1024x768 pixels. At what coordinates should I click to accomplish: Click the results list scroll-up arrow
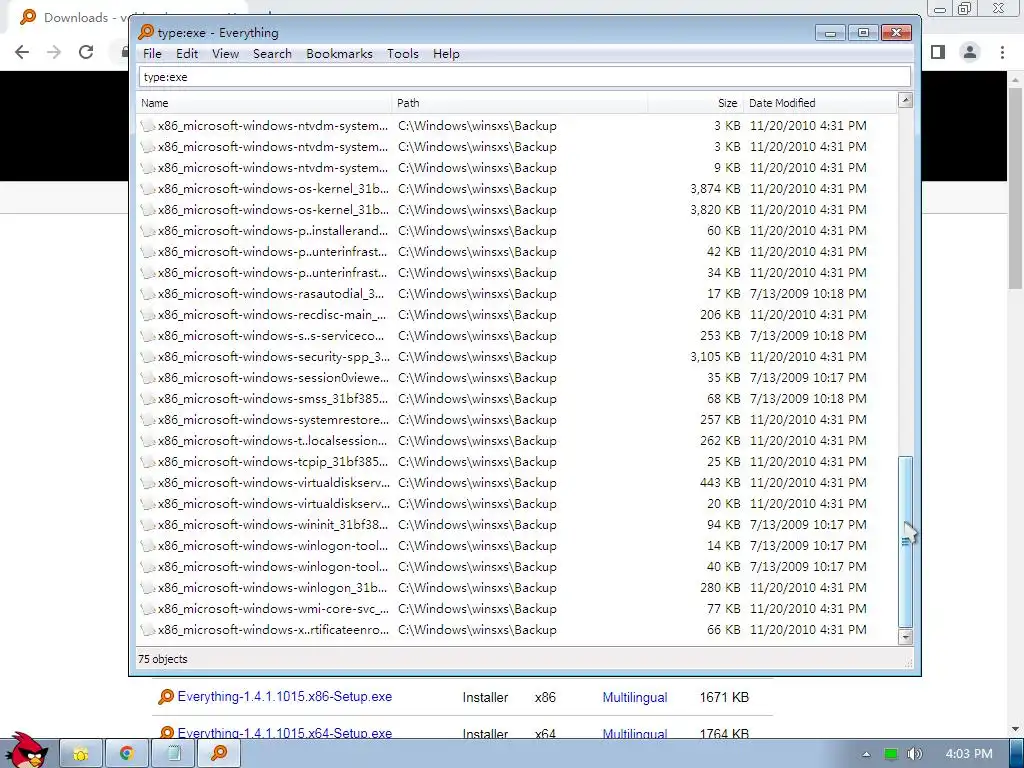905,100
